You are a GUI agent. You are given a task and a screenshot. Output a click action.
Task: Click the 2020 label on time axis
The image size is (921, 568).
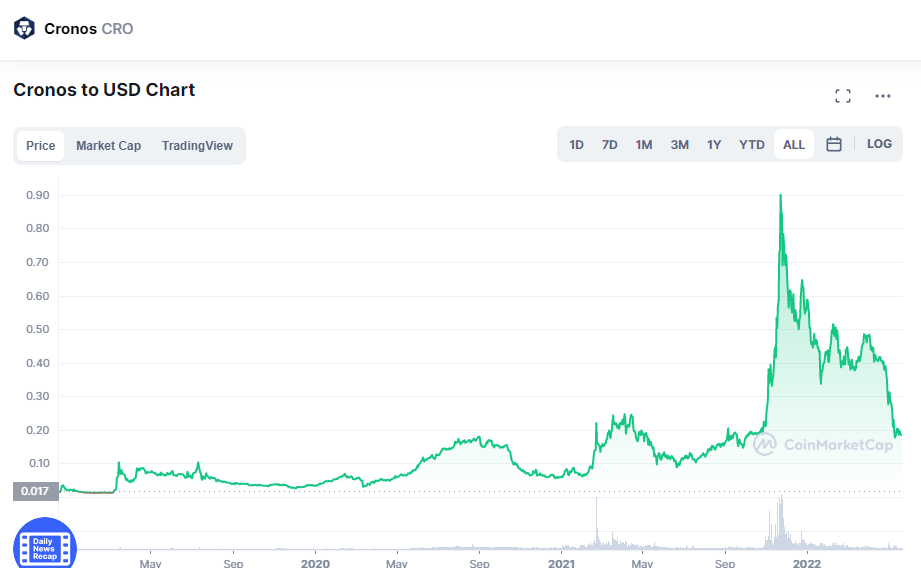pyautogui.click(x=315, y=563)
